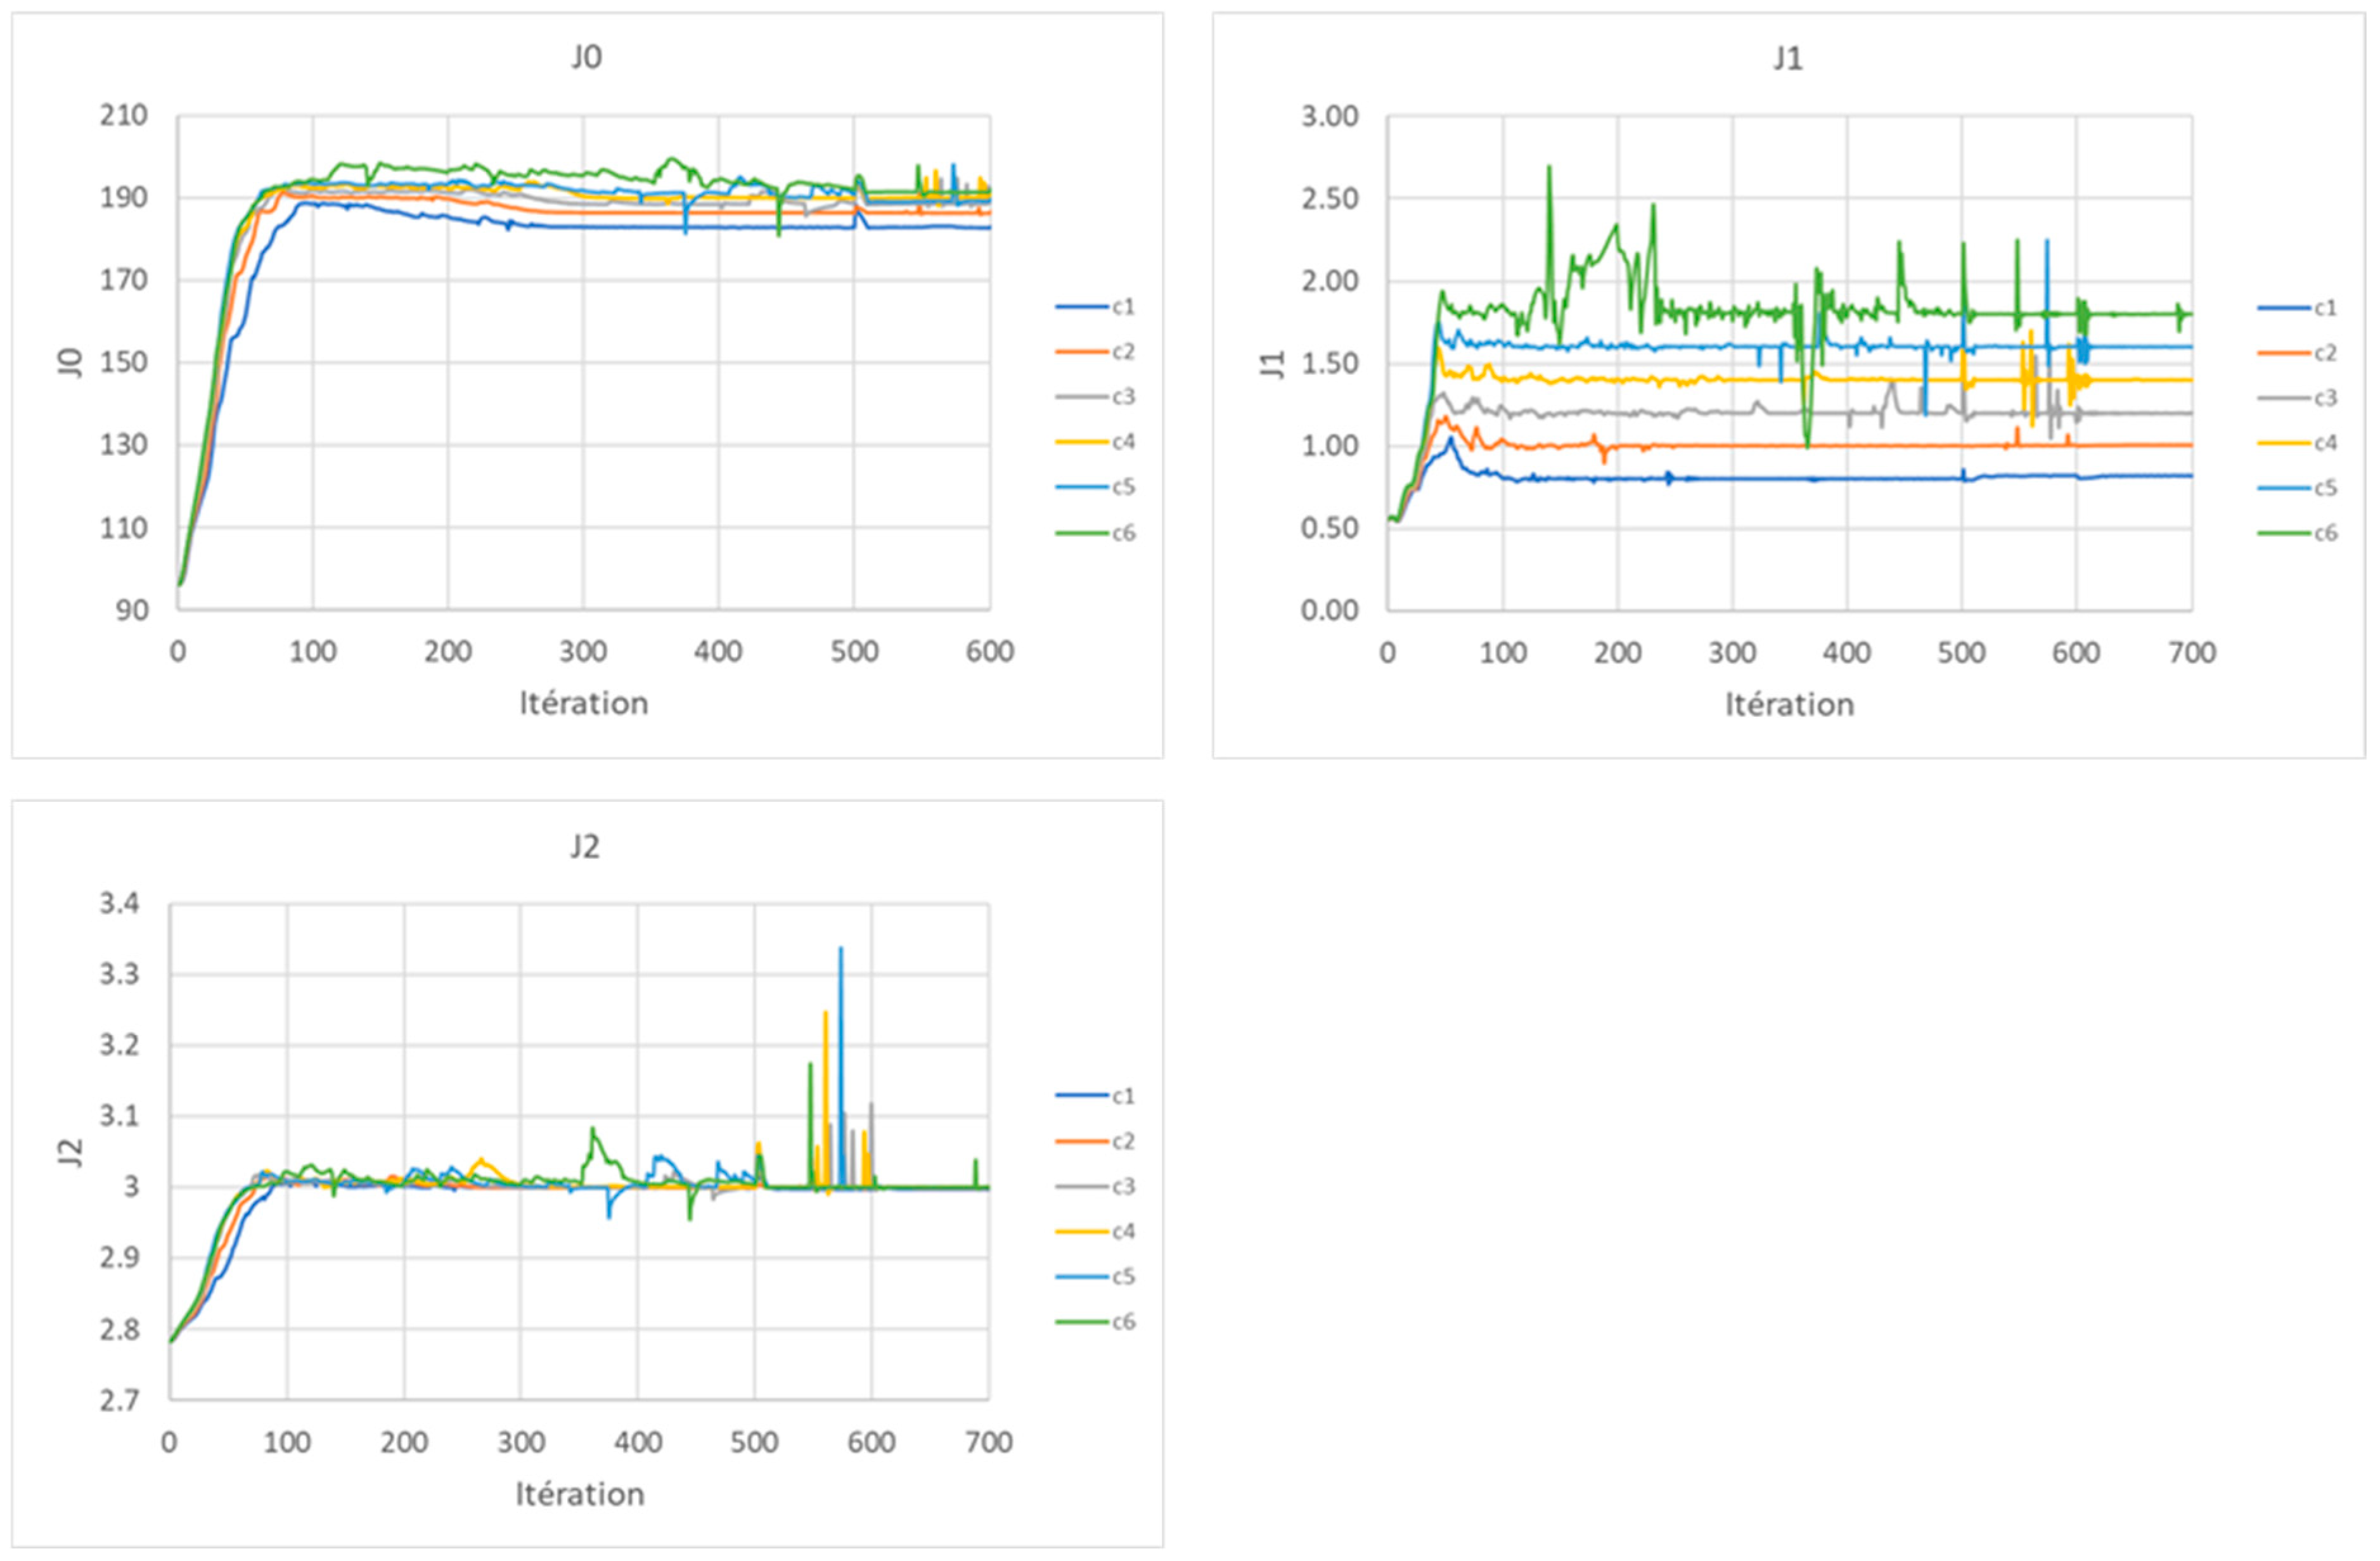The width and height of the screenshot is (2380, 1561).
Task: Click the 3.00 tick label on J1 axis
Action: pos(1329,116)
